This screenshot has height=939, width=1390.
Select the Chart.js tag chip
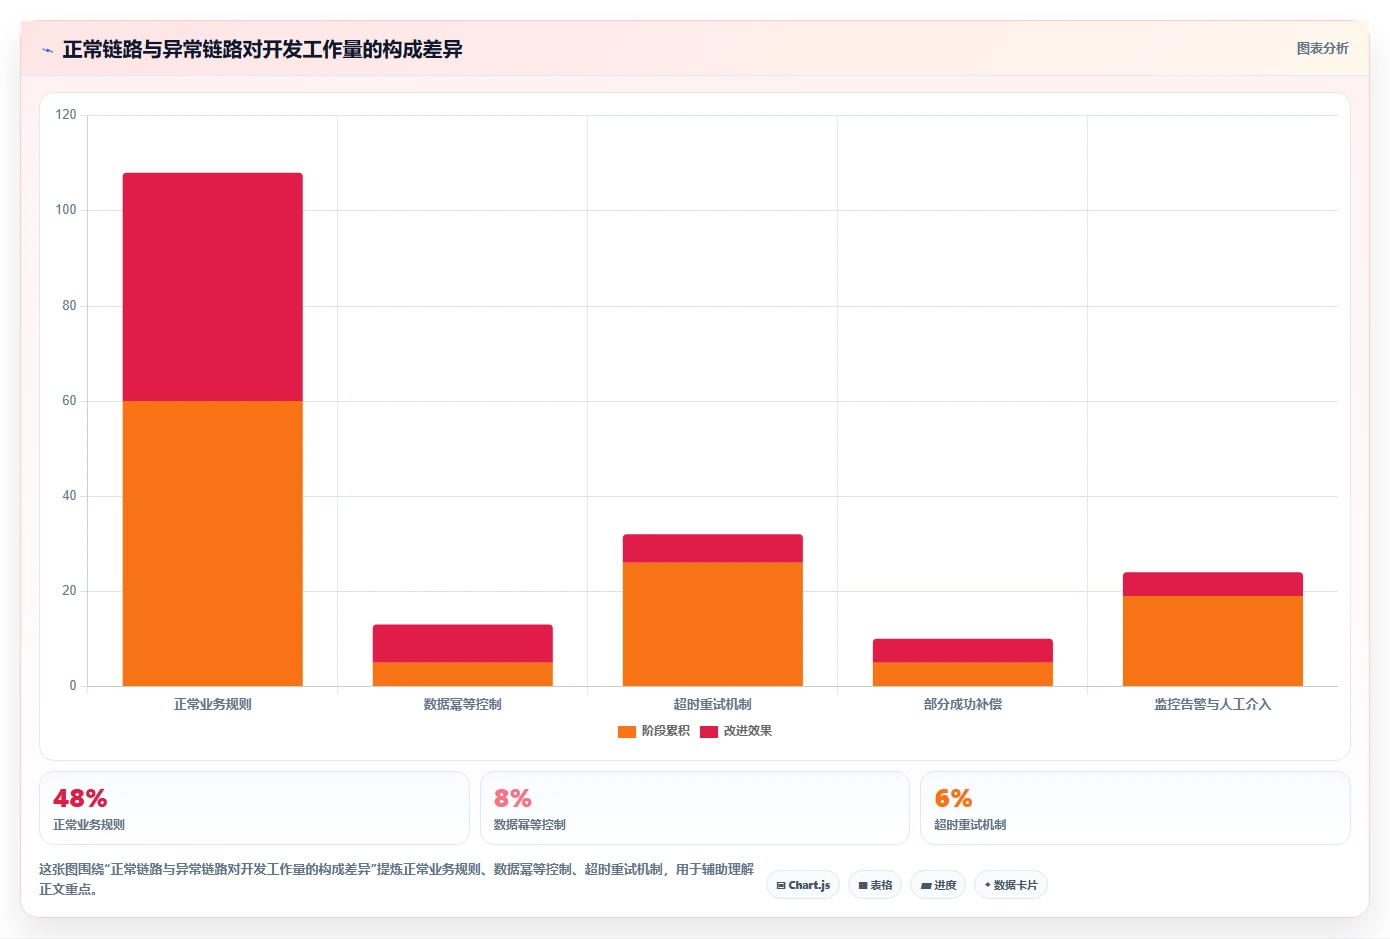point(803,885)
